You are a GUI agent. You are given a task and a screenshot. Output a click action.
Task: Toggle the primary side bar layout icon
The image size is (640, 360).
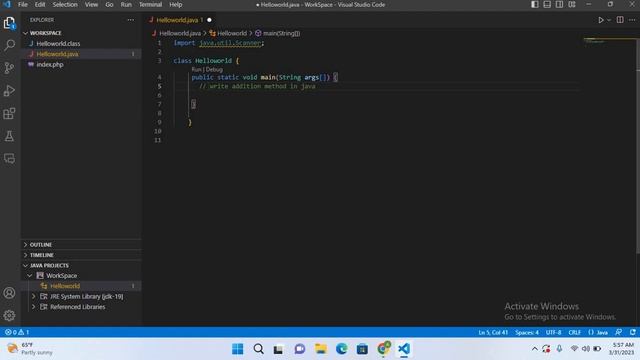(535, 4)
